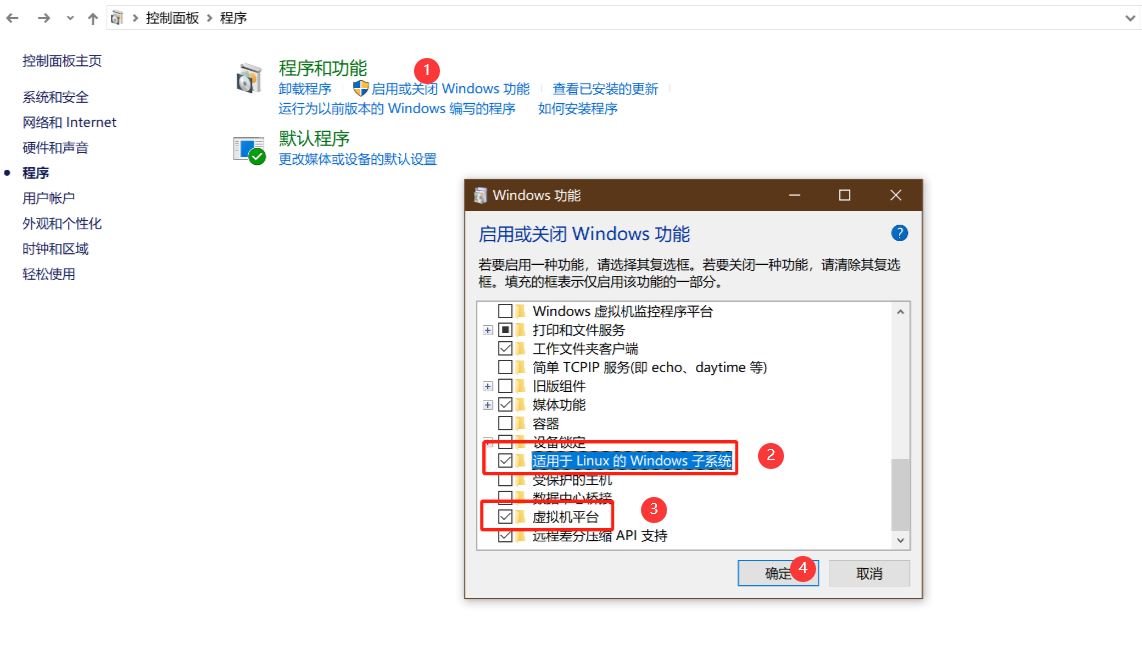This screenshot has width=1142, height=664.
Task: Click folder icon next to 工作文件夹客户端
Action: point(521,349)
